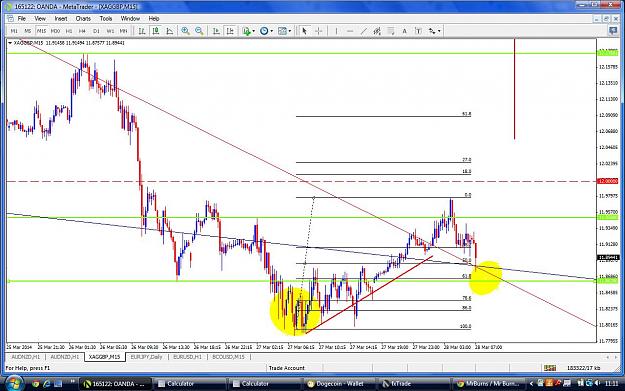Open the File menu
The width and height of the screenshot is (625, 391).
pyautogui.click(x=22, y=18)
